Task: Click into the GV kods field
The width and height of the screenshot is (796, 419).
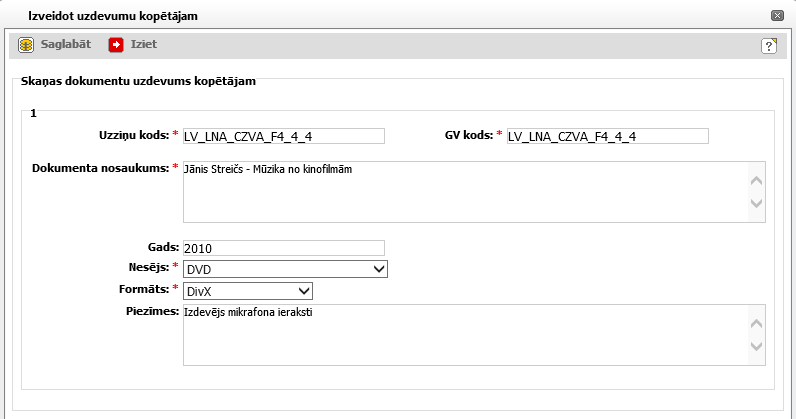Action: (x=607, y=136)
